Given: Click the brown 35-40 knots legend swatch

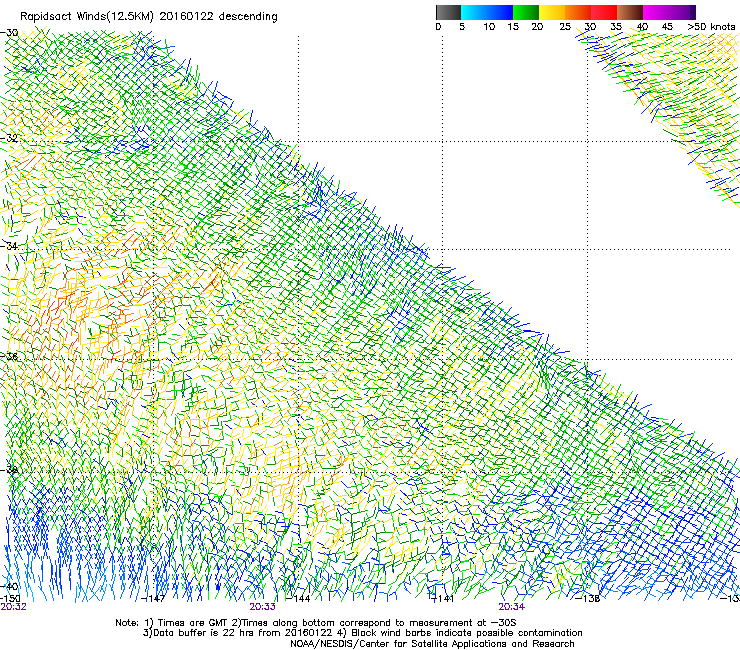Looking at the screenshot, I should 630,12.
